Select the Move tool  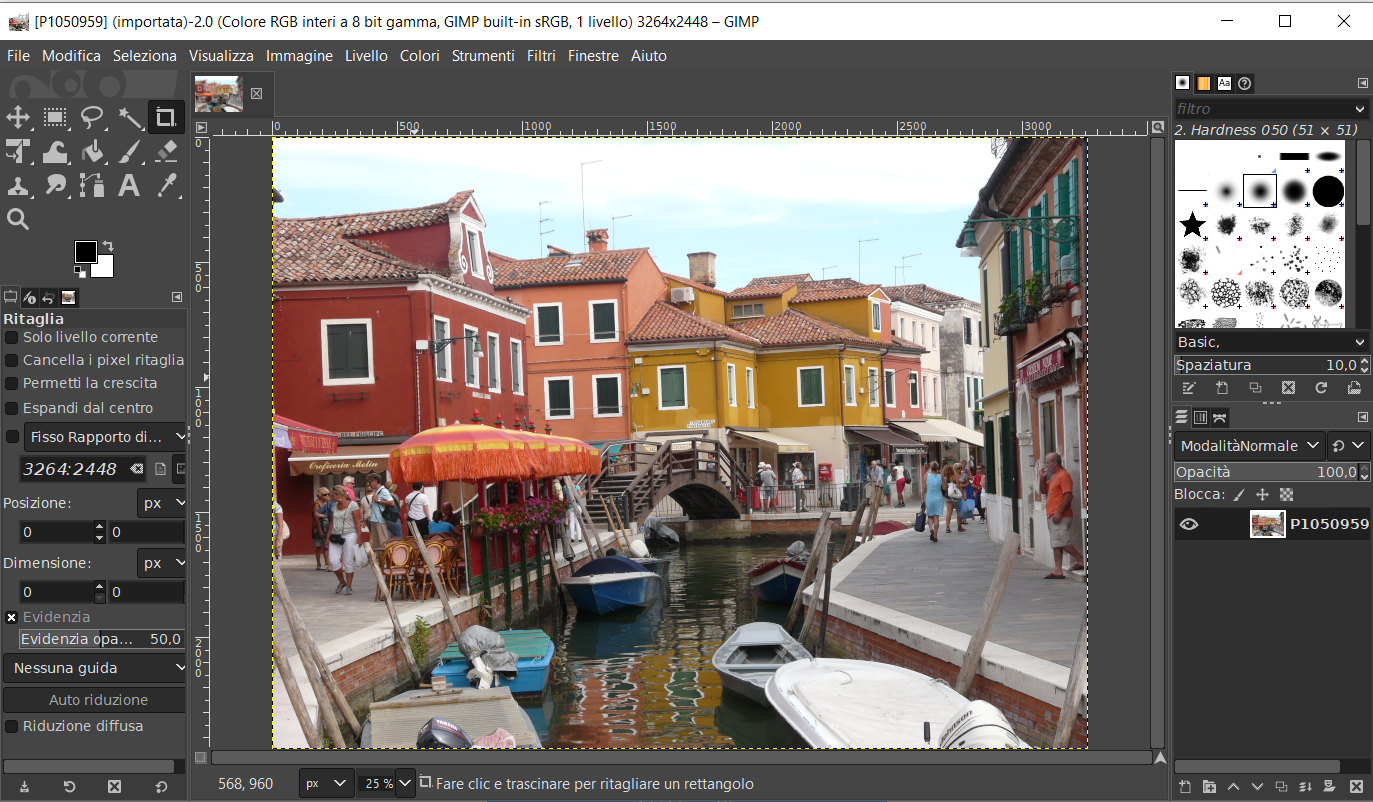18,118
